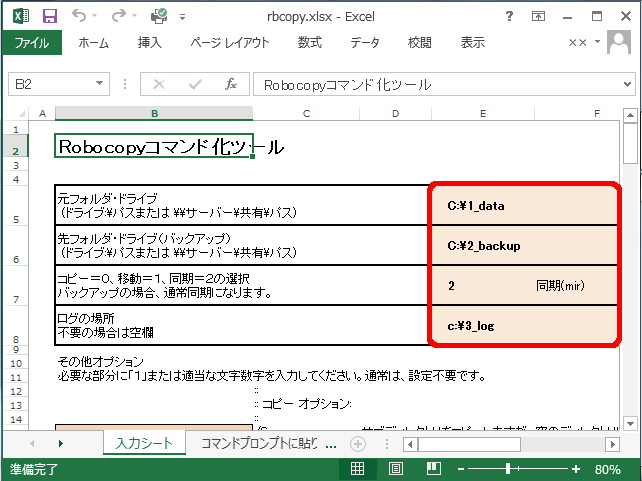This screenshot has height=481, width=642.
Task: Customize the Quick Access Toolbar dropdown
Action: [x=183, y=17]
